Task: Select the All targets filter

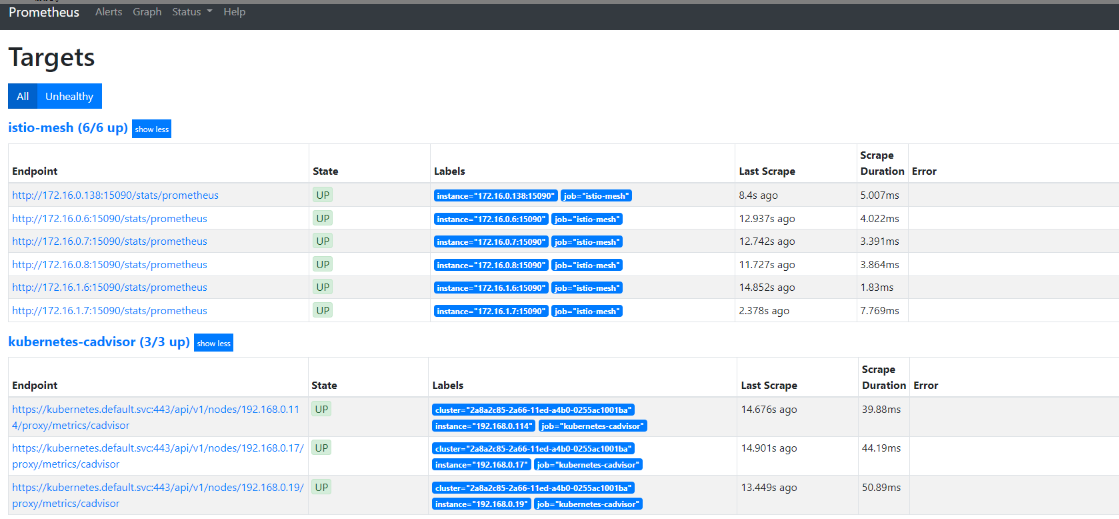Action: [23, 96]
